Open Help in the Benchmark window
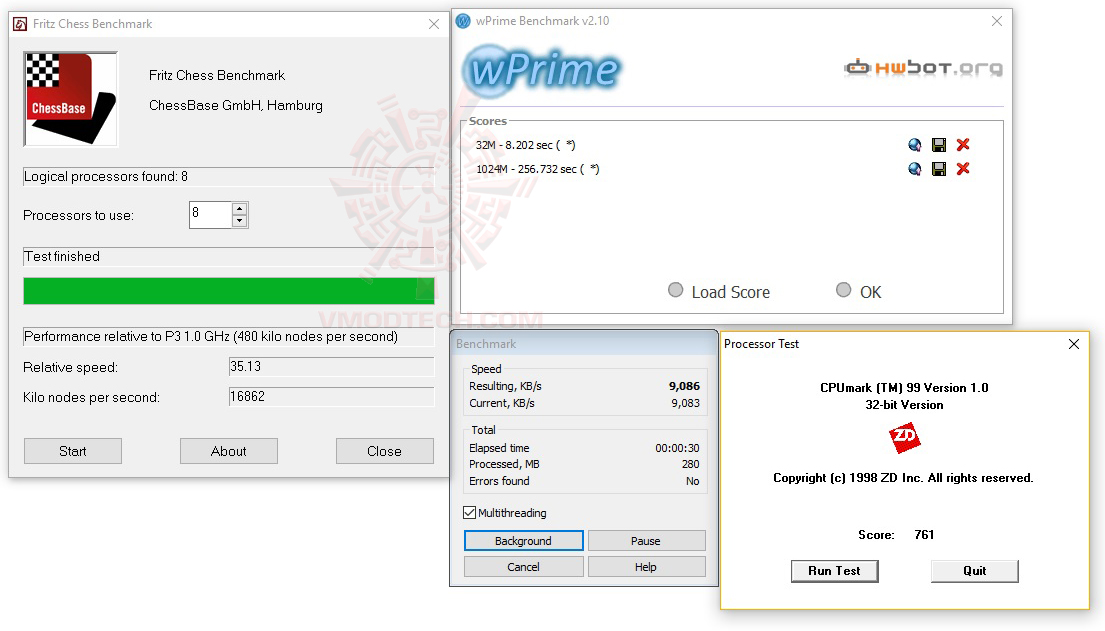This screenshot has height=631, width=1105. [x=646, y=567]
